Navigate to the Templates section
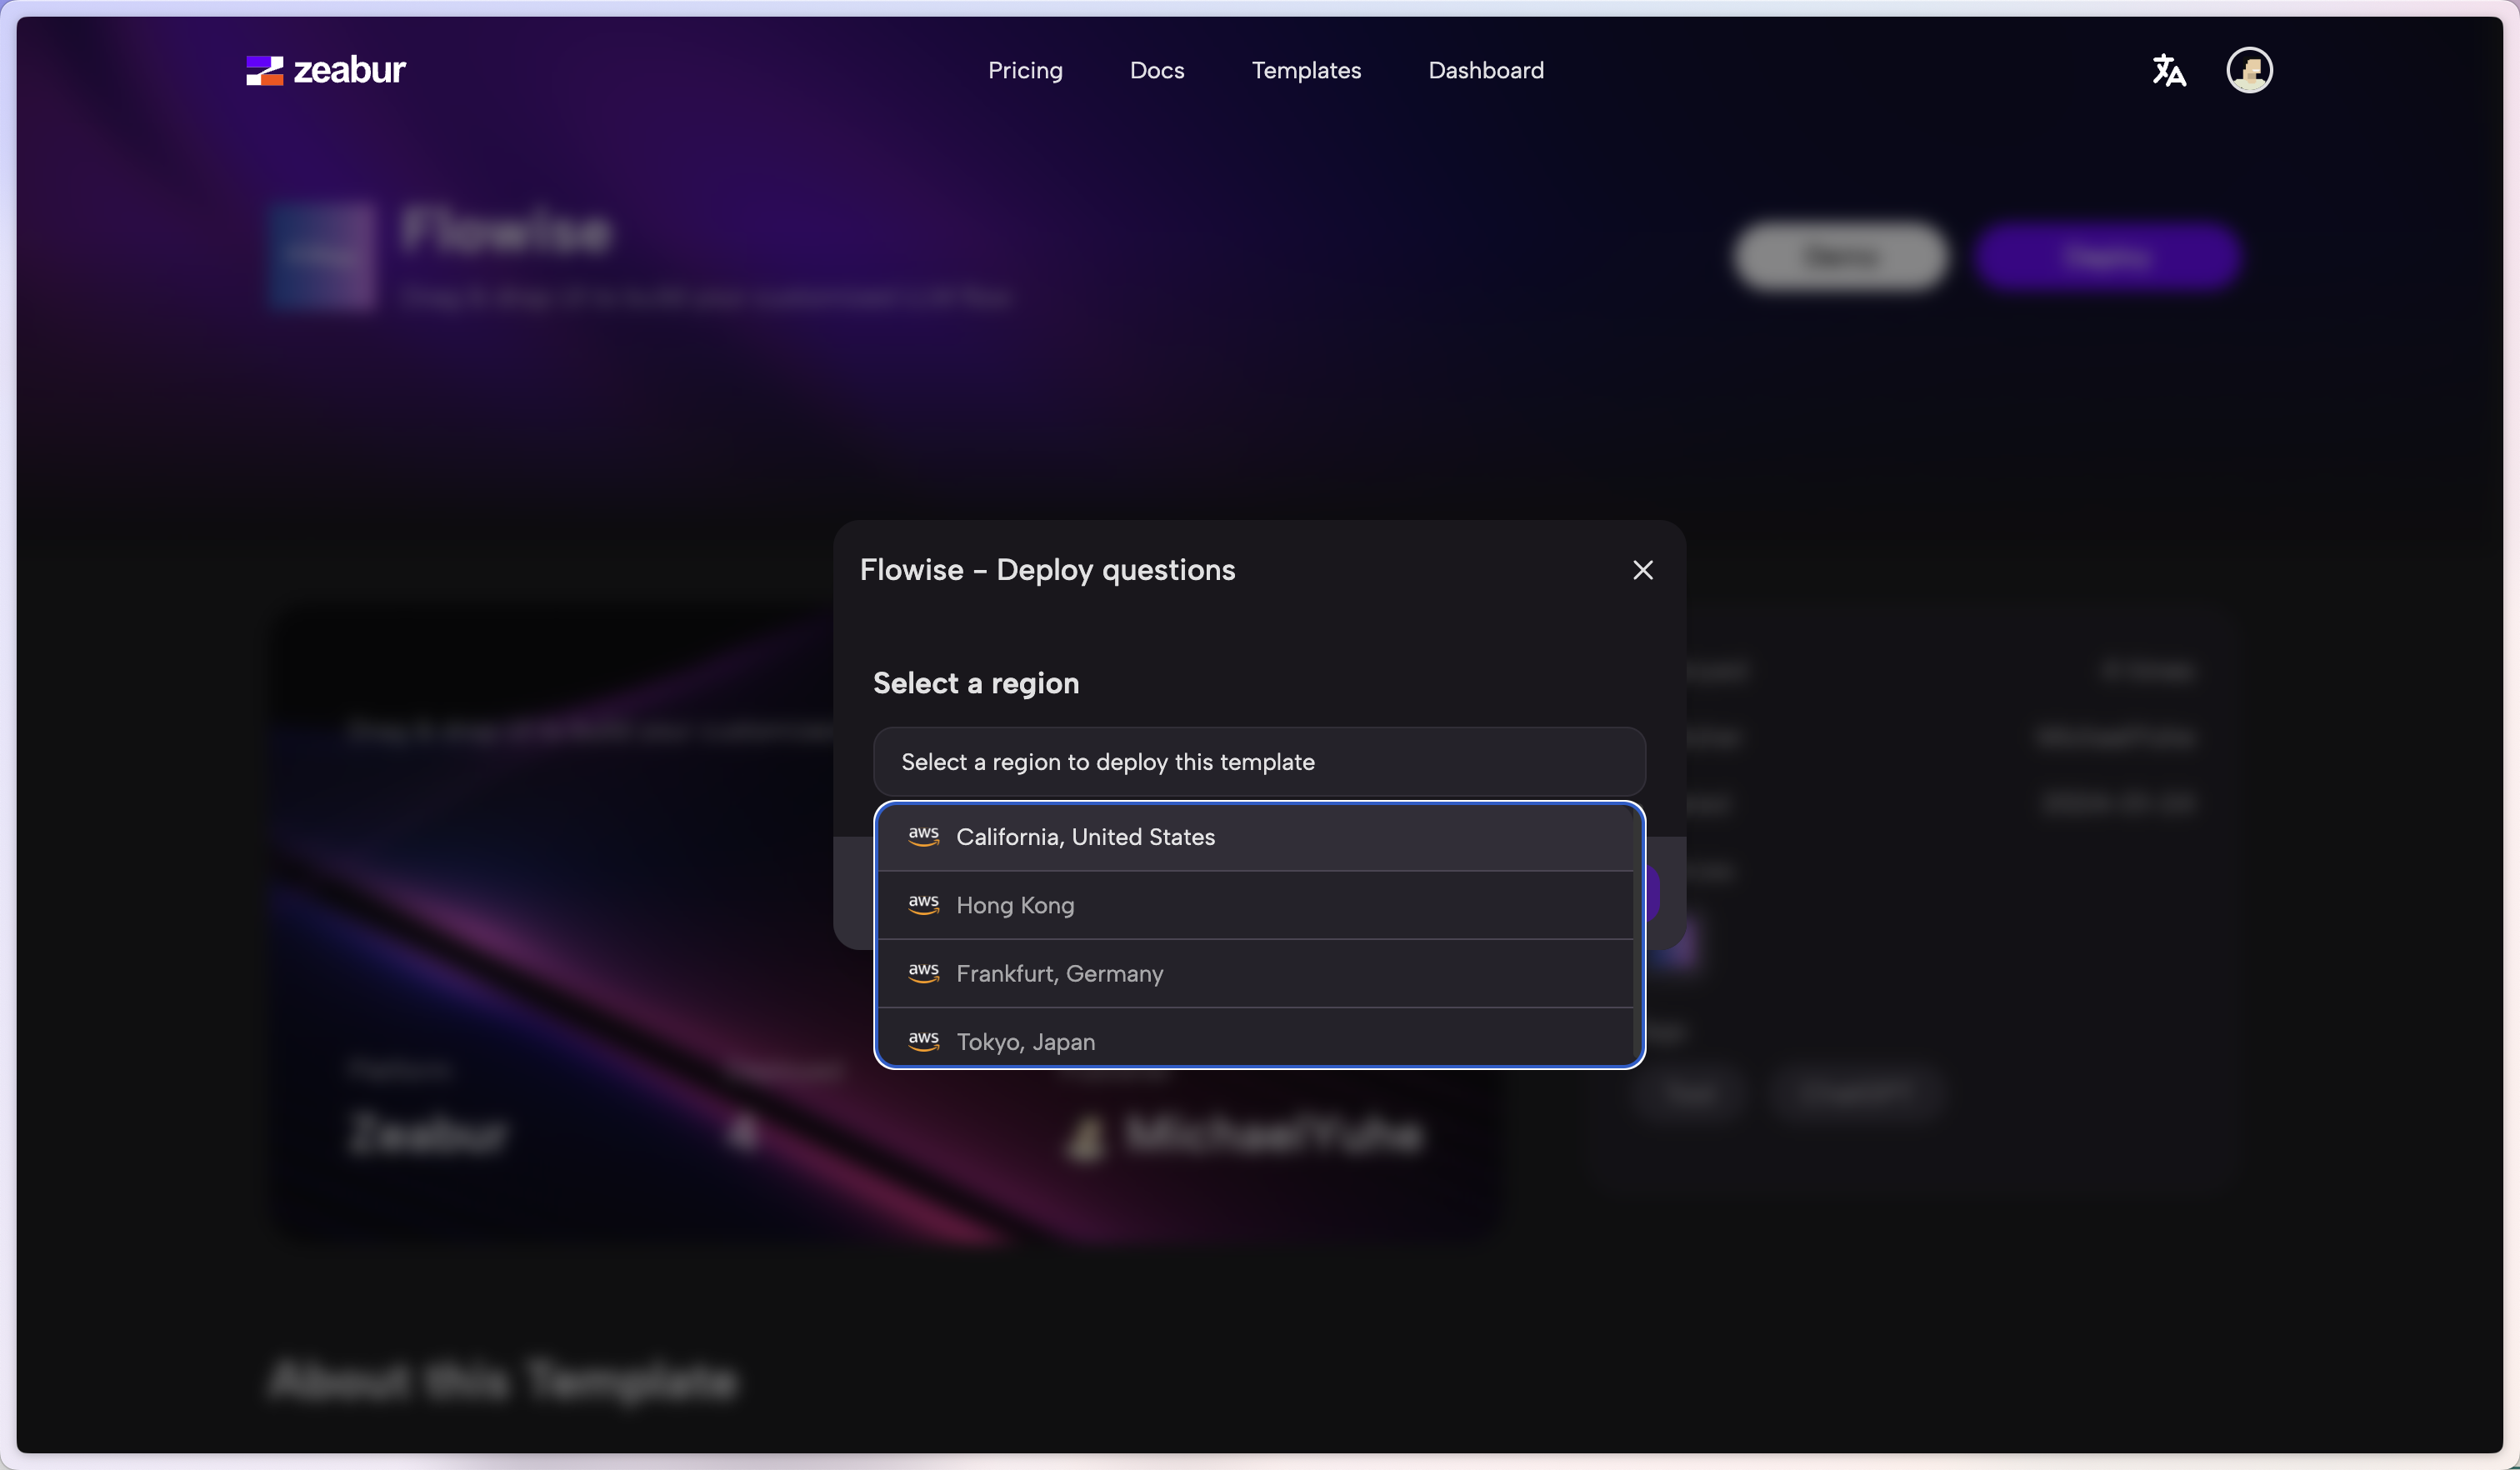Image resolution: width=2520 pixels, height=1470 pixels. tap(1306, 70)
